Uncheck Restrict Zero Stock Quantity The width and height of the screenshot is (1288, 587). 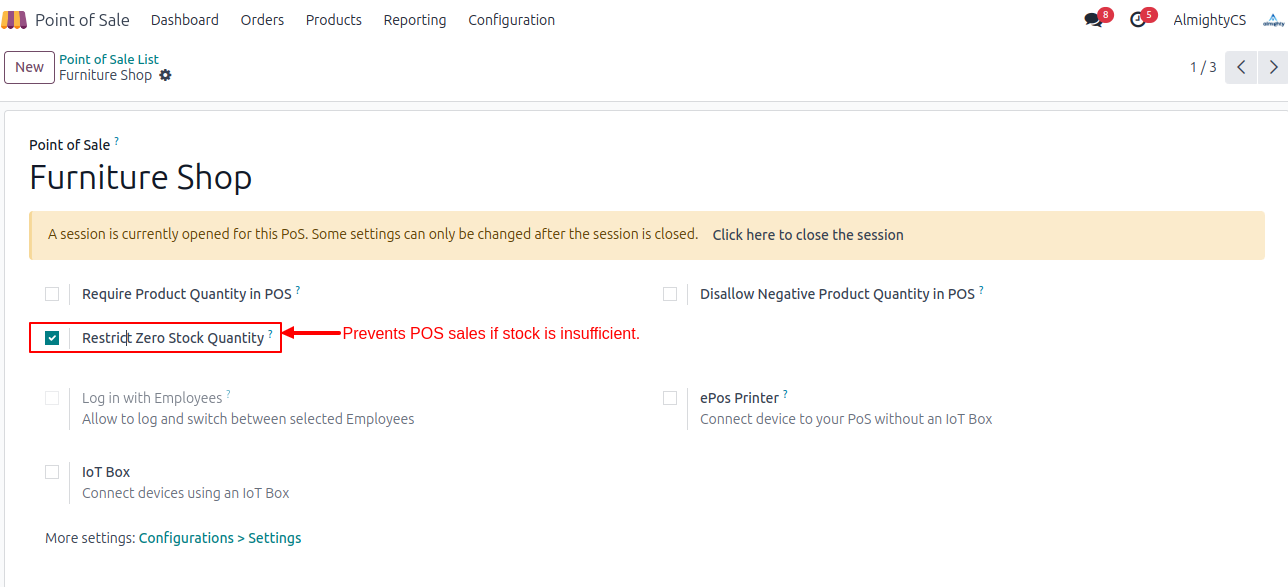[x=52, y=338]
